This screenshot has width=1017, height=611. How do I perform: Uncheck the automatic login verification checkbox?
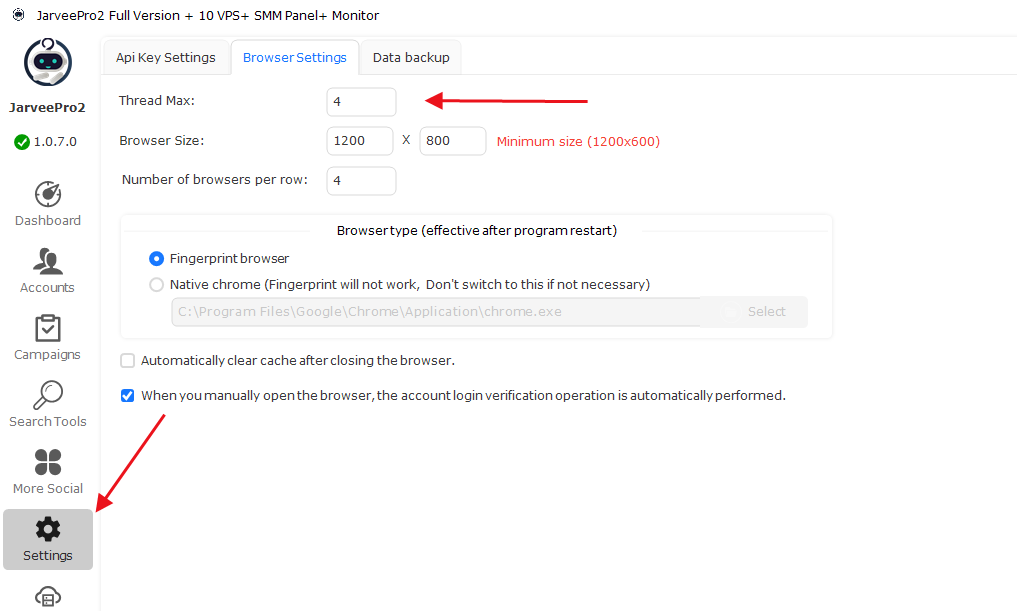point(128,396)
